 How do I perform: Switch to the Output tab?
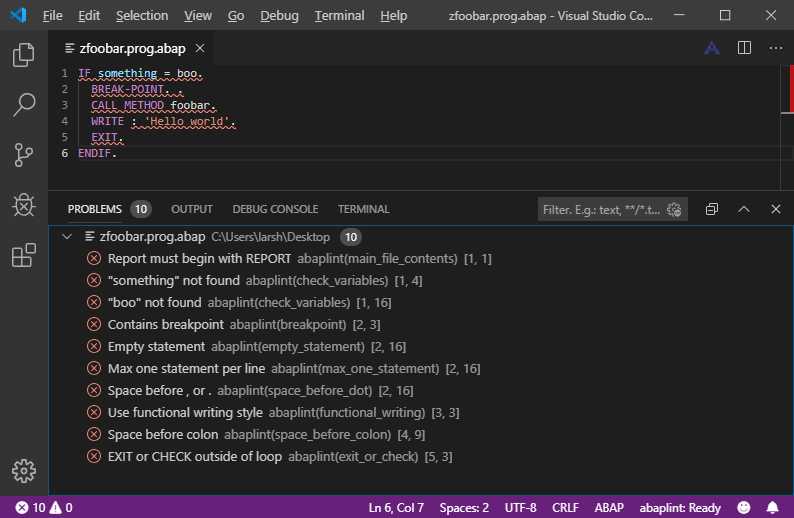coord(191,209)
